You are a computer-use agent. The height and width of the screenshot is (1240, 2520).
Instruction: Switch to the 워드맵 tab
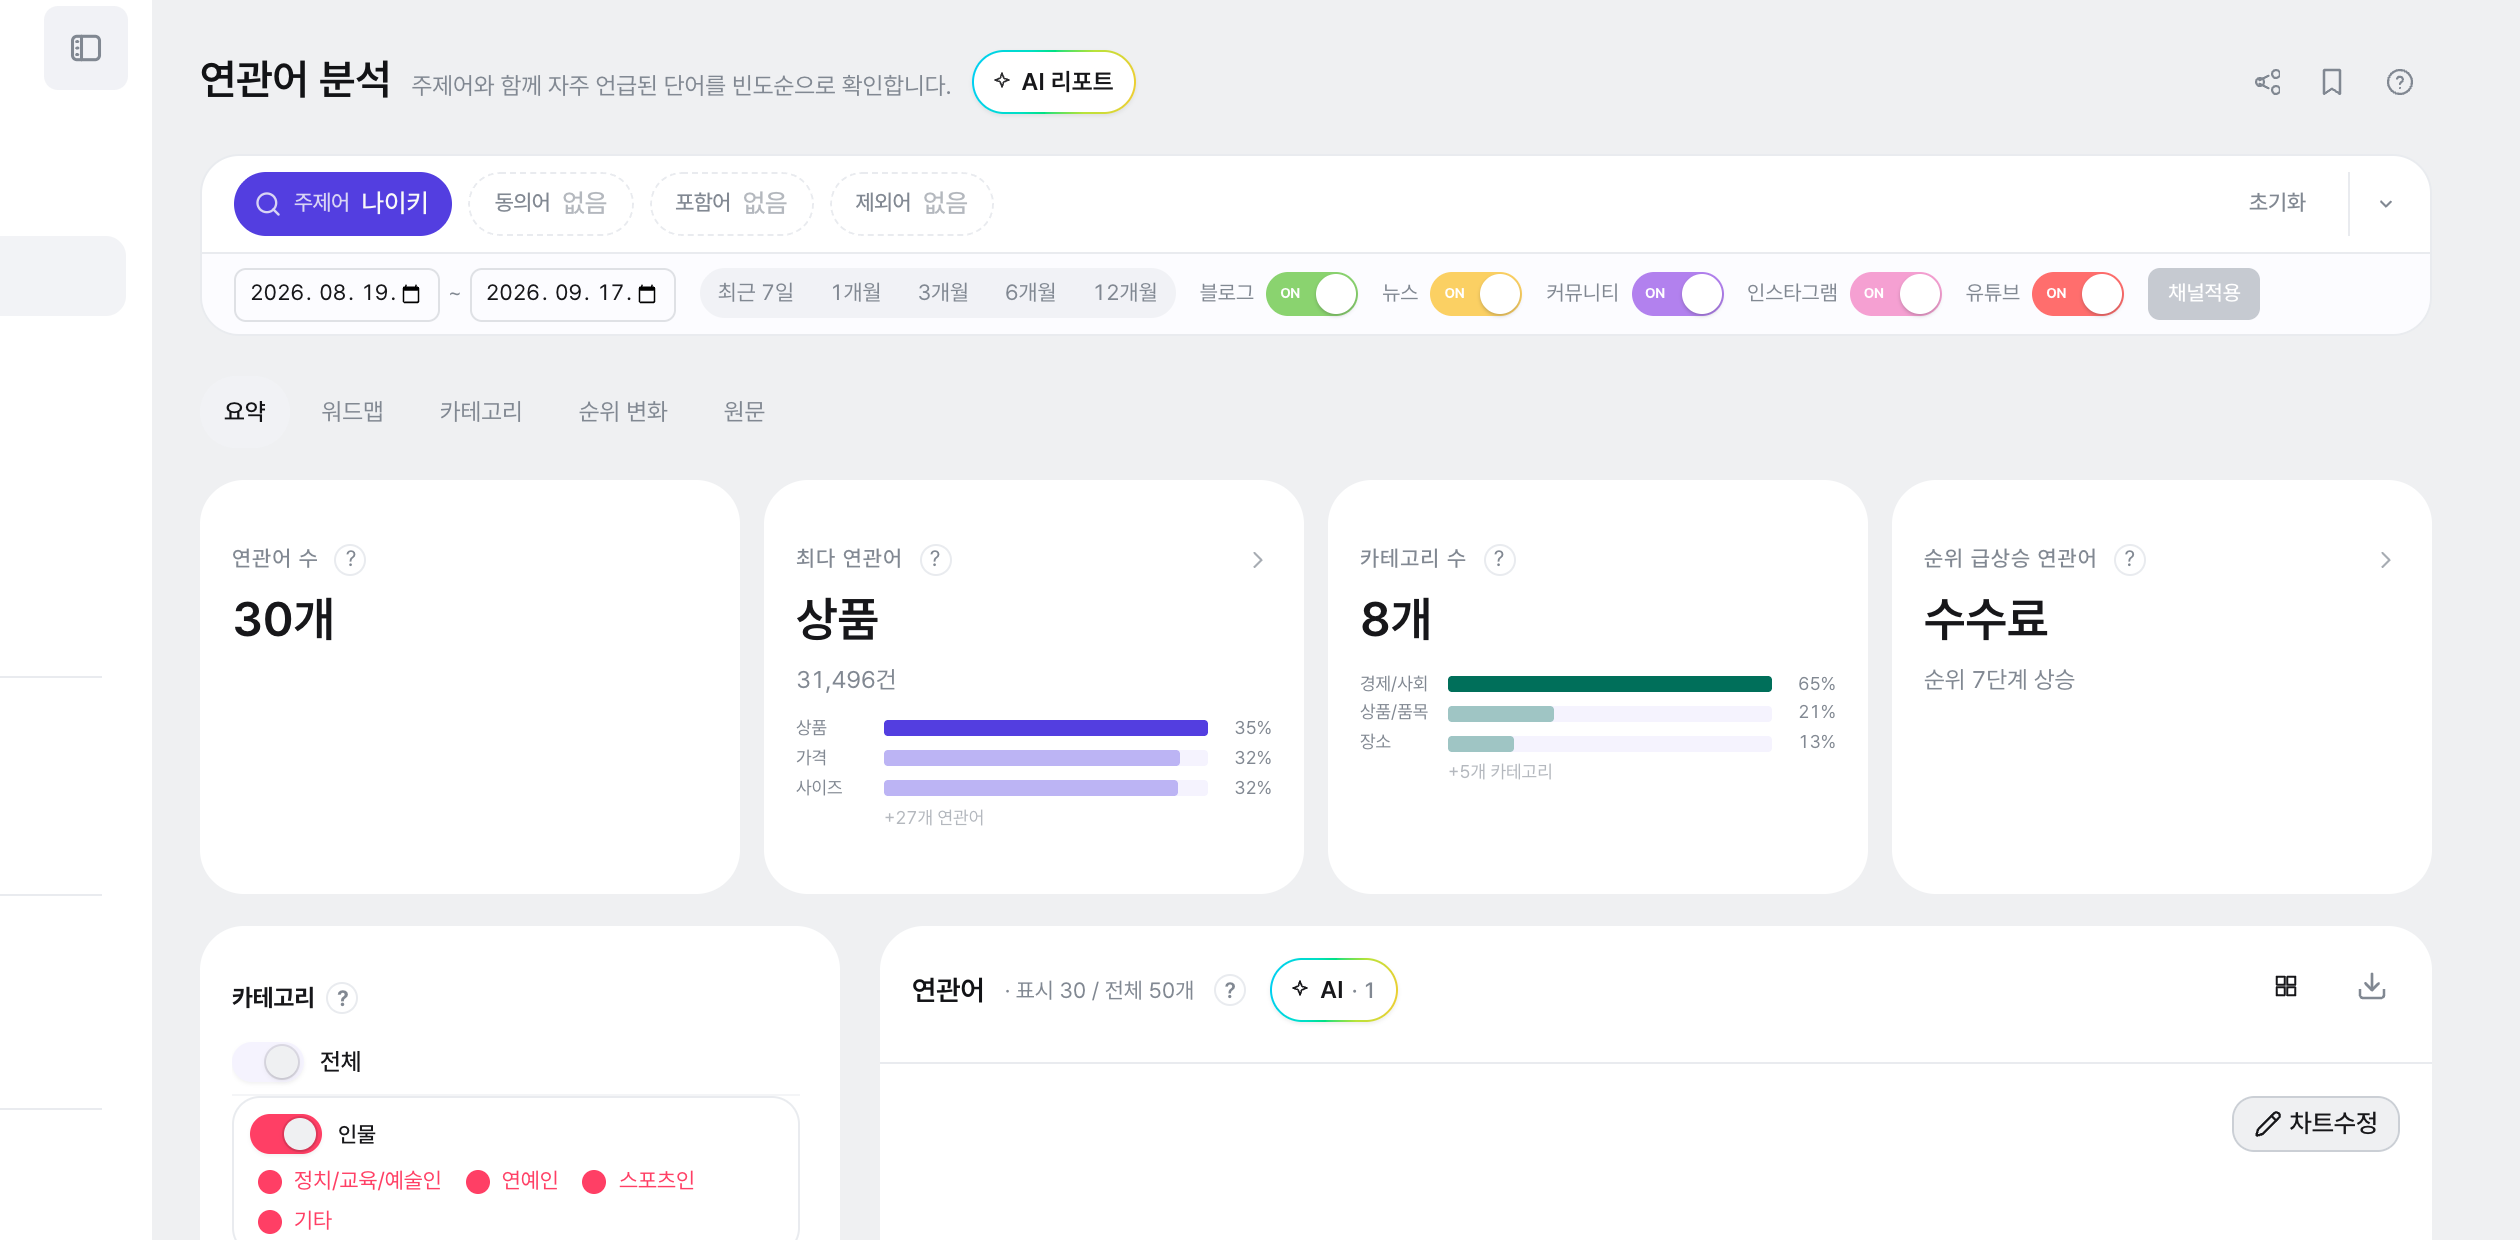[352, 411]
